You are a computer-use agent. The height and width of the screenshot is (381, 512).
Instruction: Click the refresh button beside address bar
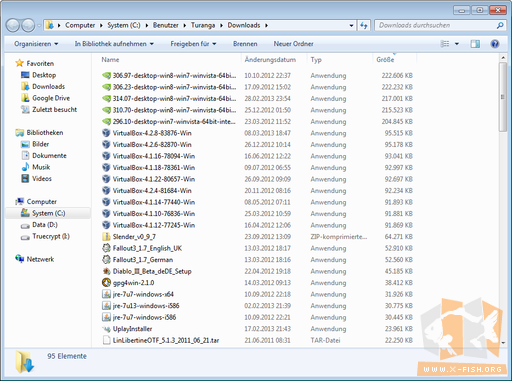(x=364, y=25)
